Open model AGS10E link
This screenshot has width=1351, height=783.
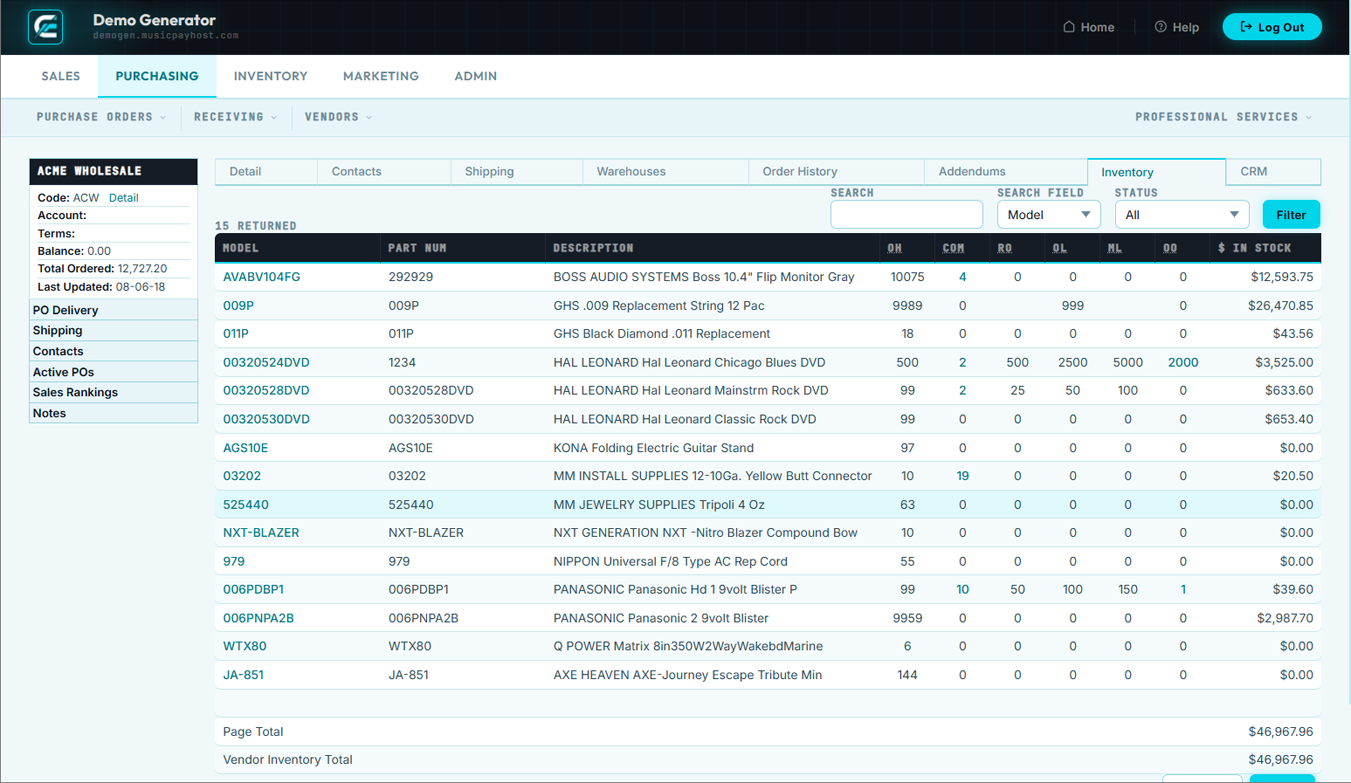[246, 448]
